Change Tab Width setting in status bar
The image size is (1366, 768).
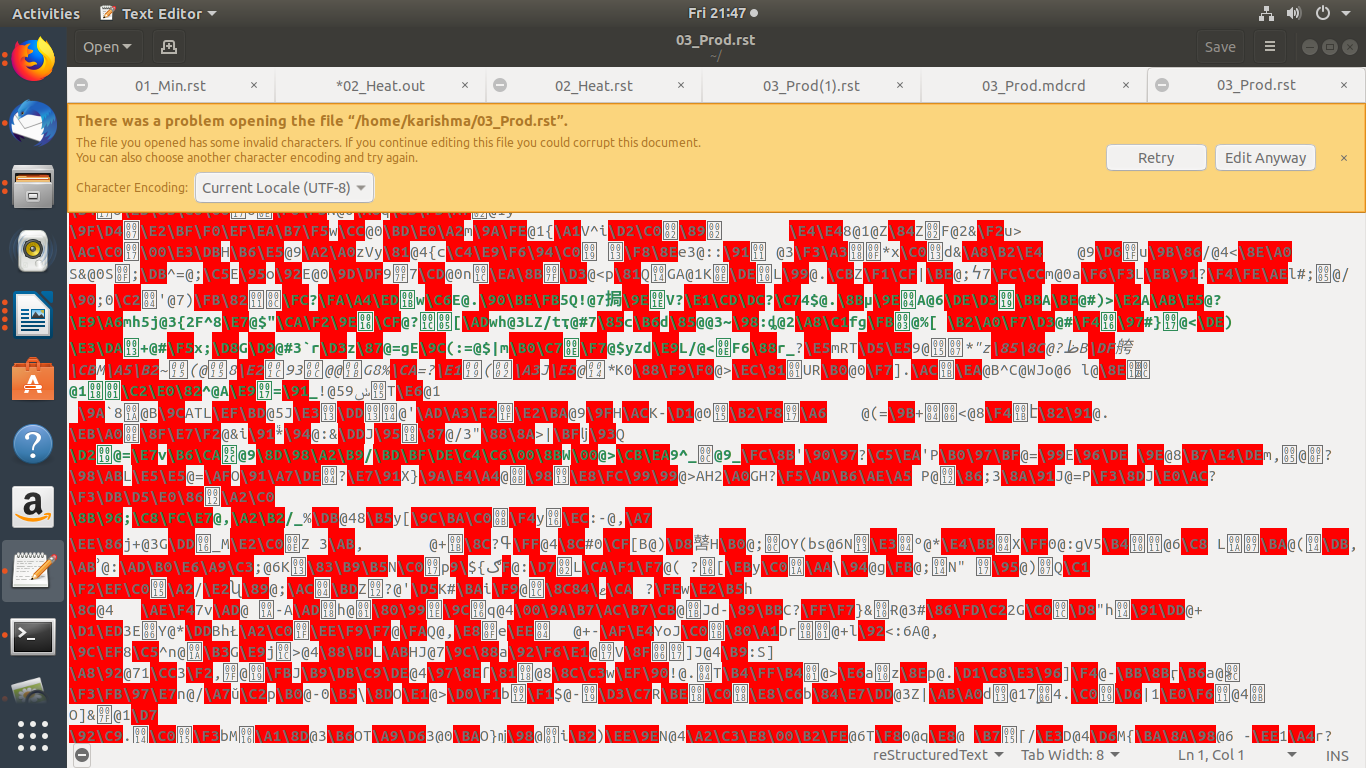point(1069,755)
